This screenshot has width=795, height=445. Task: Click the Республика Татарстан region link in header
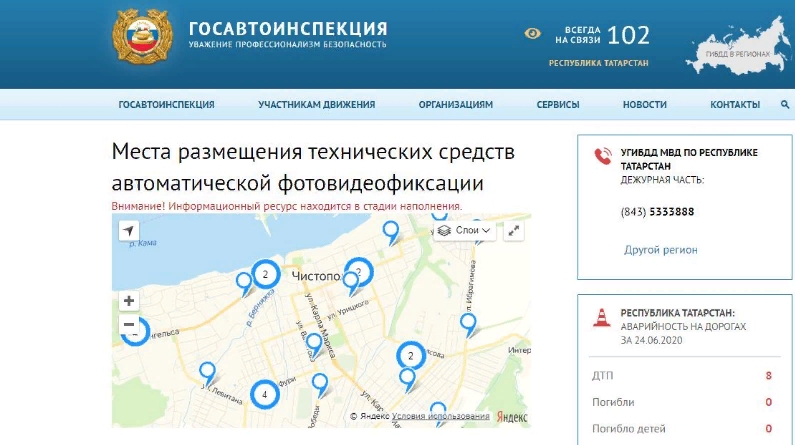pos(598,63)
